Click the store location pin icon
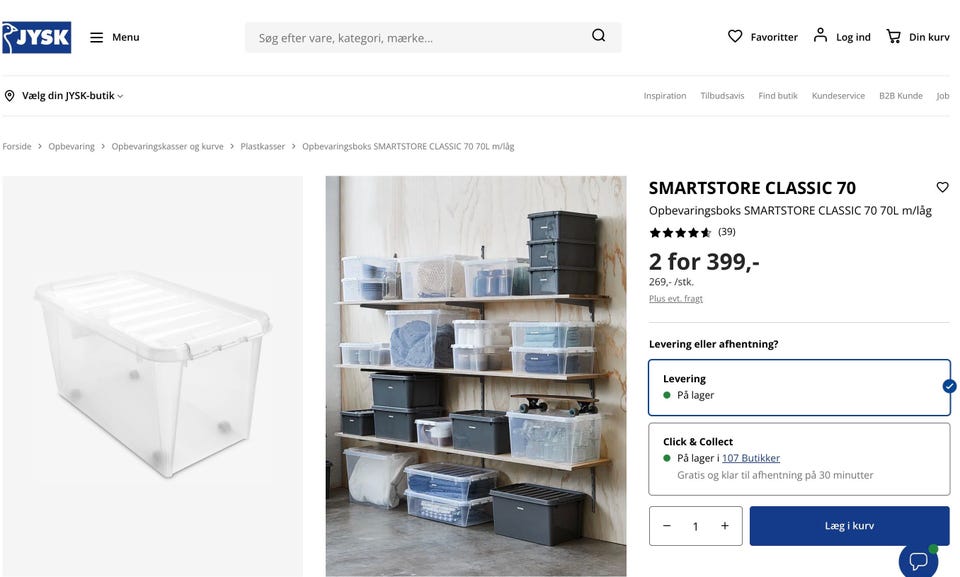Viewport: 960px width, 577px height. tap(10, 96)
